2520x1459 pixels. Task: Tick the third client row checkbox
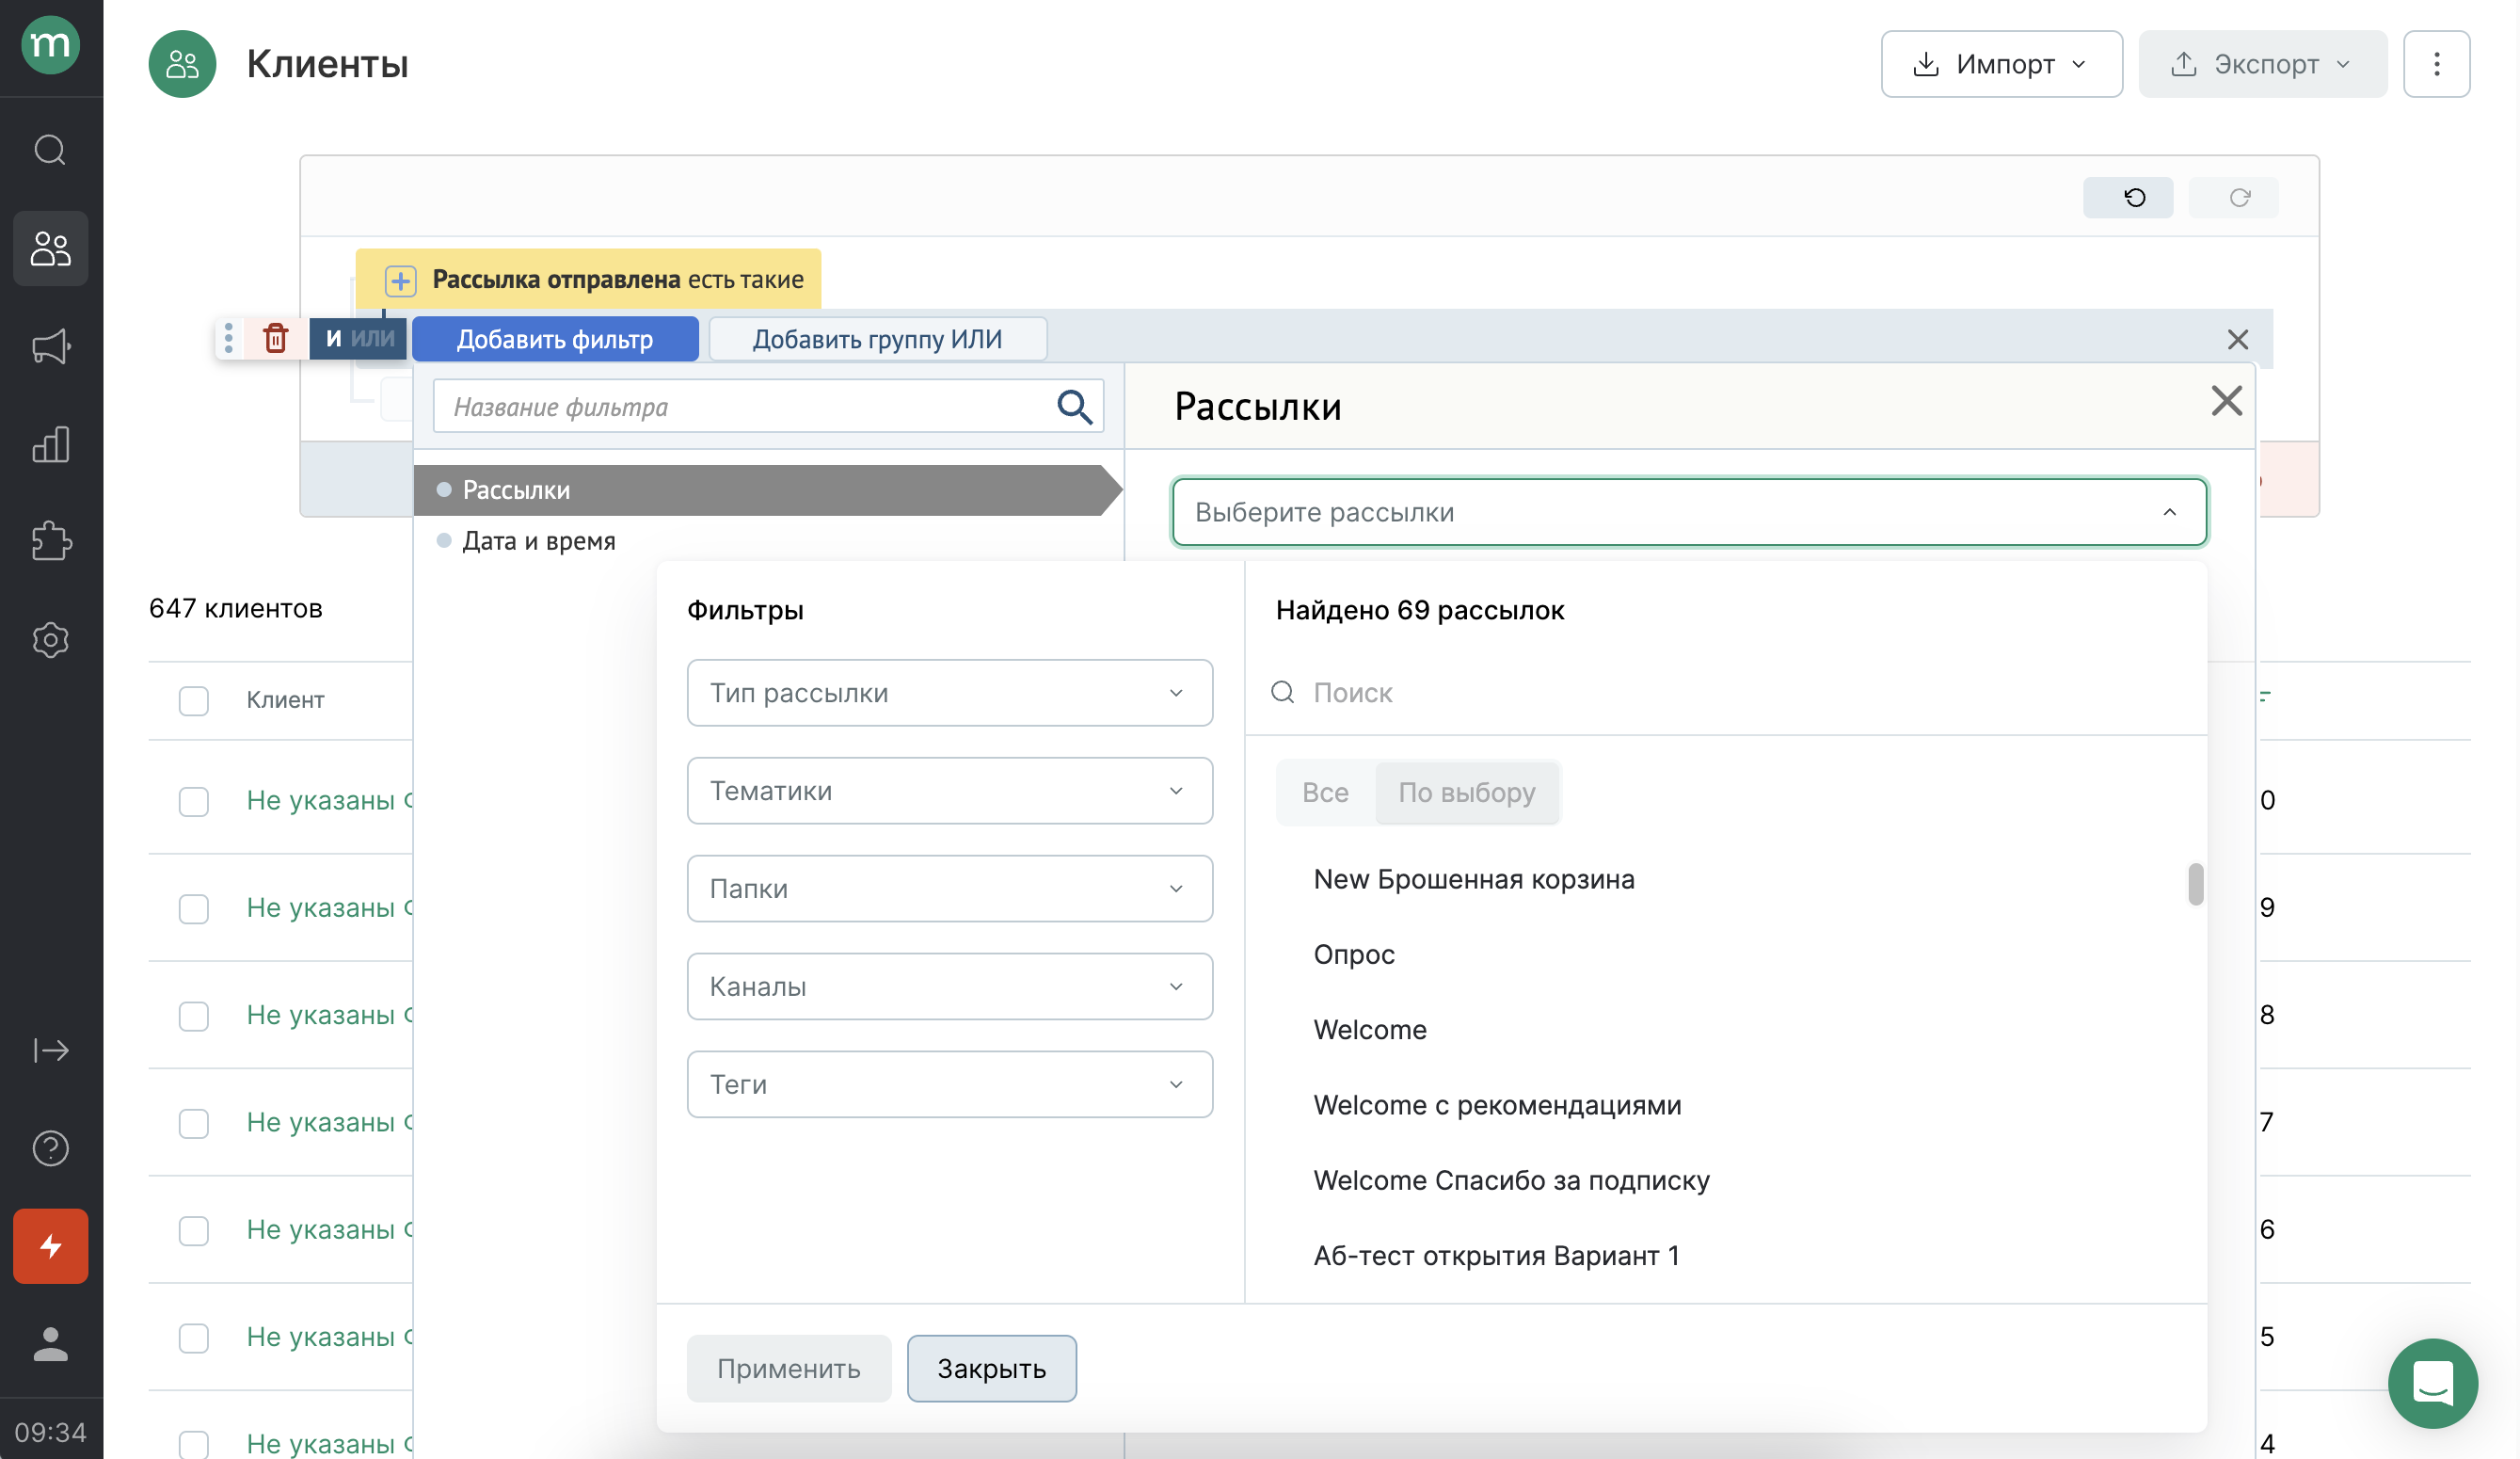193,1016
